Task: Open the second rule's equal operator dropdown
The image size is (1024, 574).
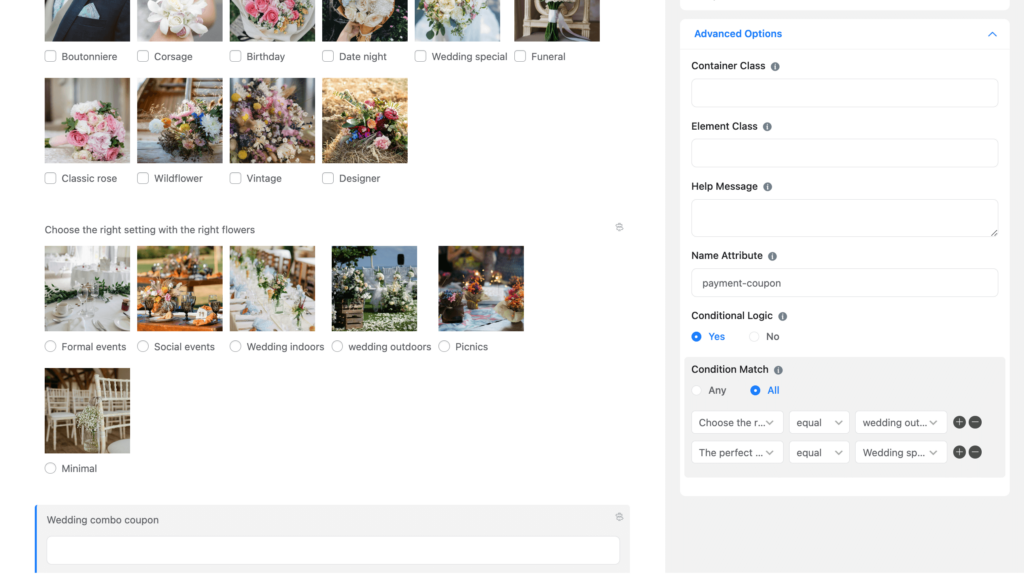Action: coord(819,453)
